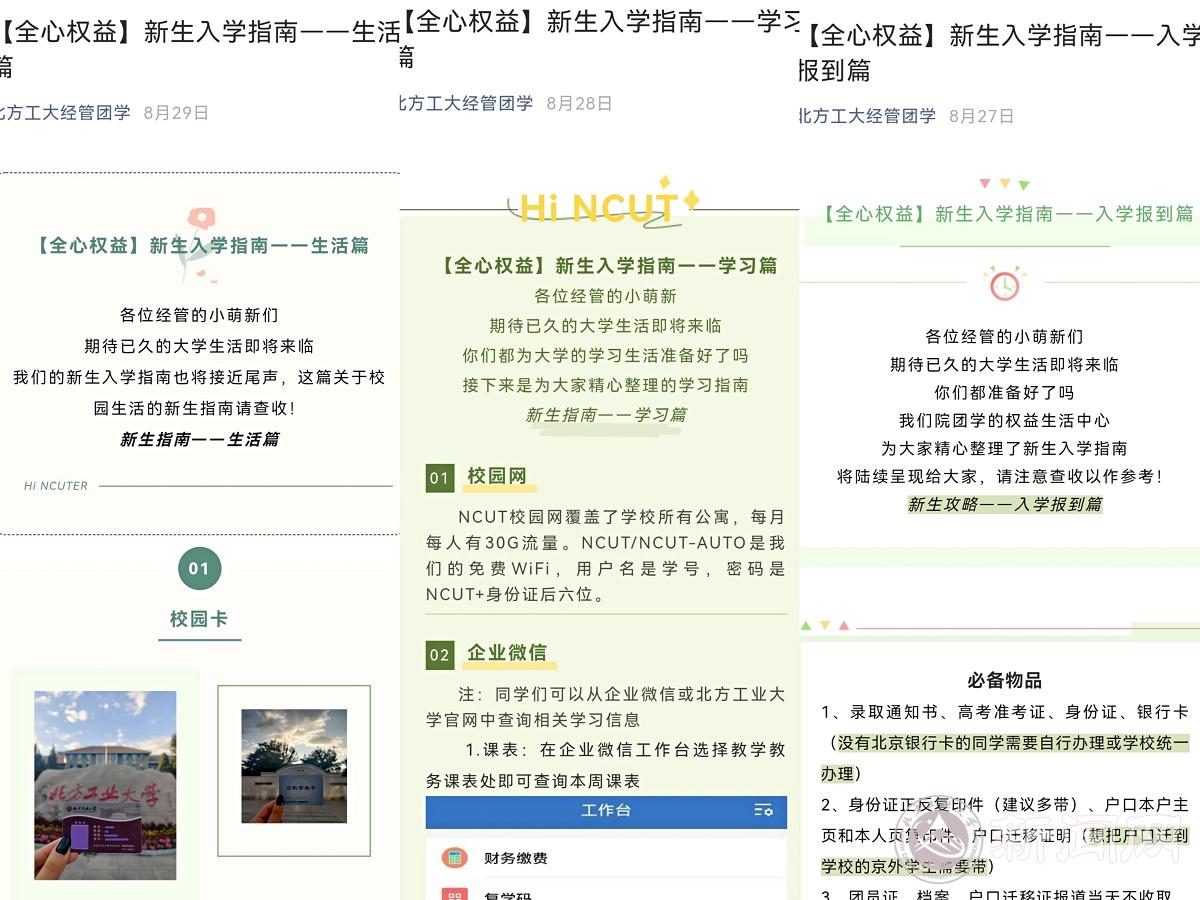This screenshot has width=1200, height=900.
Task: Click the square 01 badge next to 校园网
Action: click(x=439, y=478)
